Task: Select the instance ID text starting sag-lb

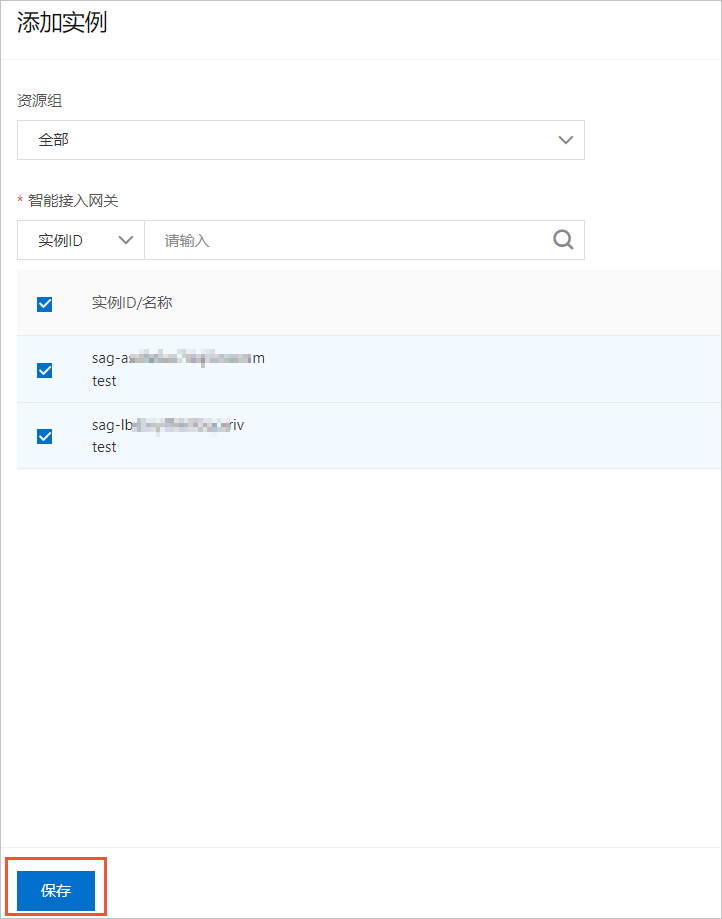Action: click(168, 425)
